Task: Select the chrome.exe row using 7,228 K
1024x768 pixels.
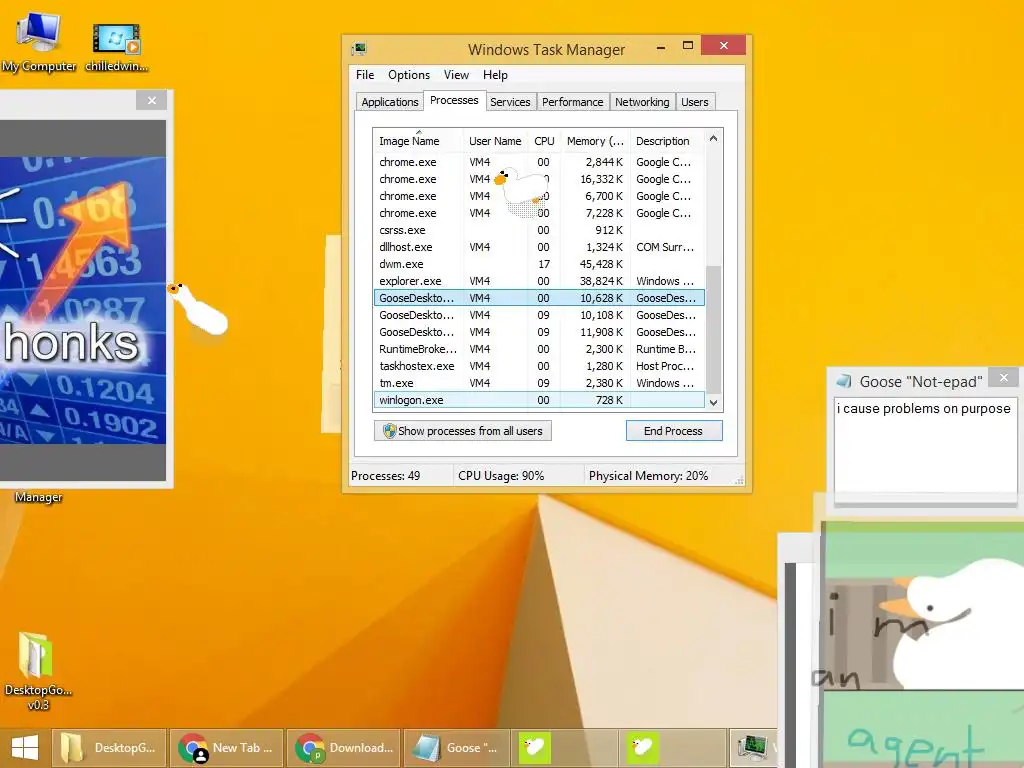Action: pyautogui.click(x=539, y=213)
